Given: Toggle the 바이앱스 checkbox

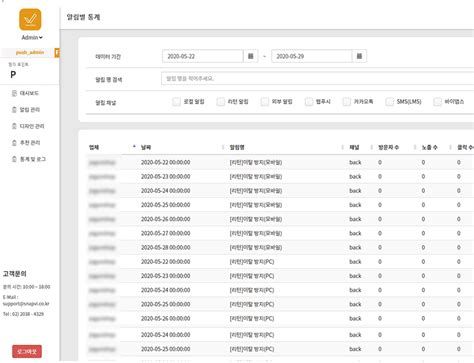Looking at the screenshot, I should (437, 101).
